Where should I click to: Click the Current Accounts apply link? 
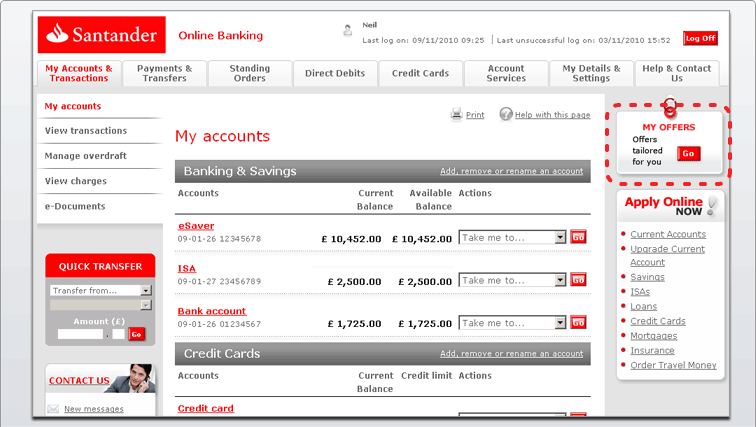668,234
